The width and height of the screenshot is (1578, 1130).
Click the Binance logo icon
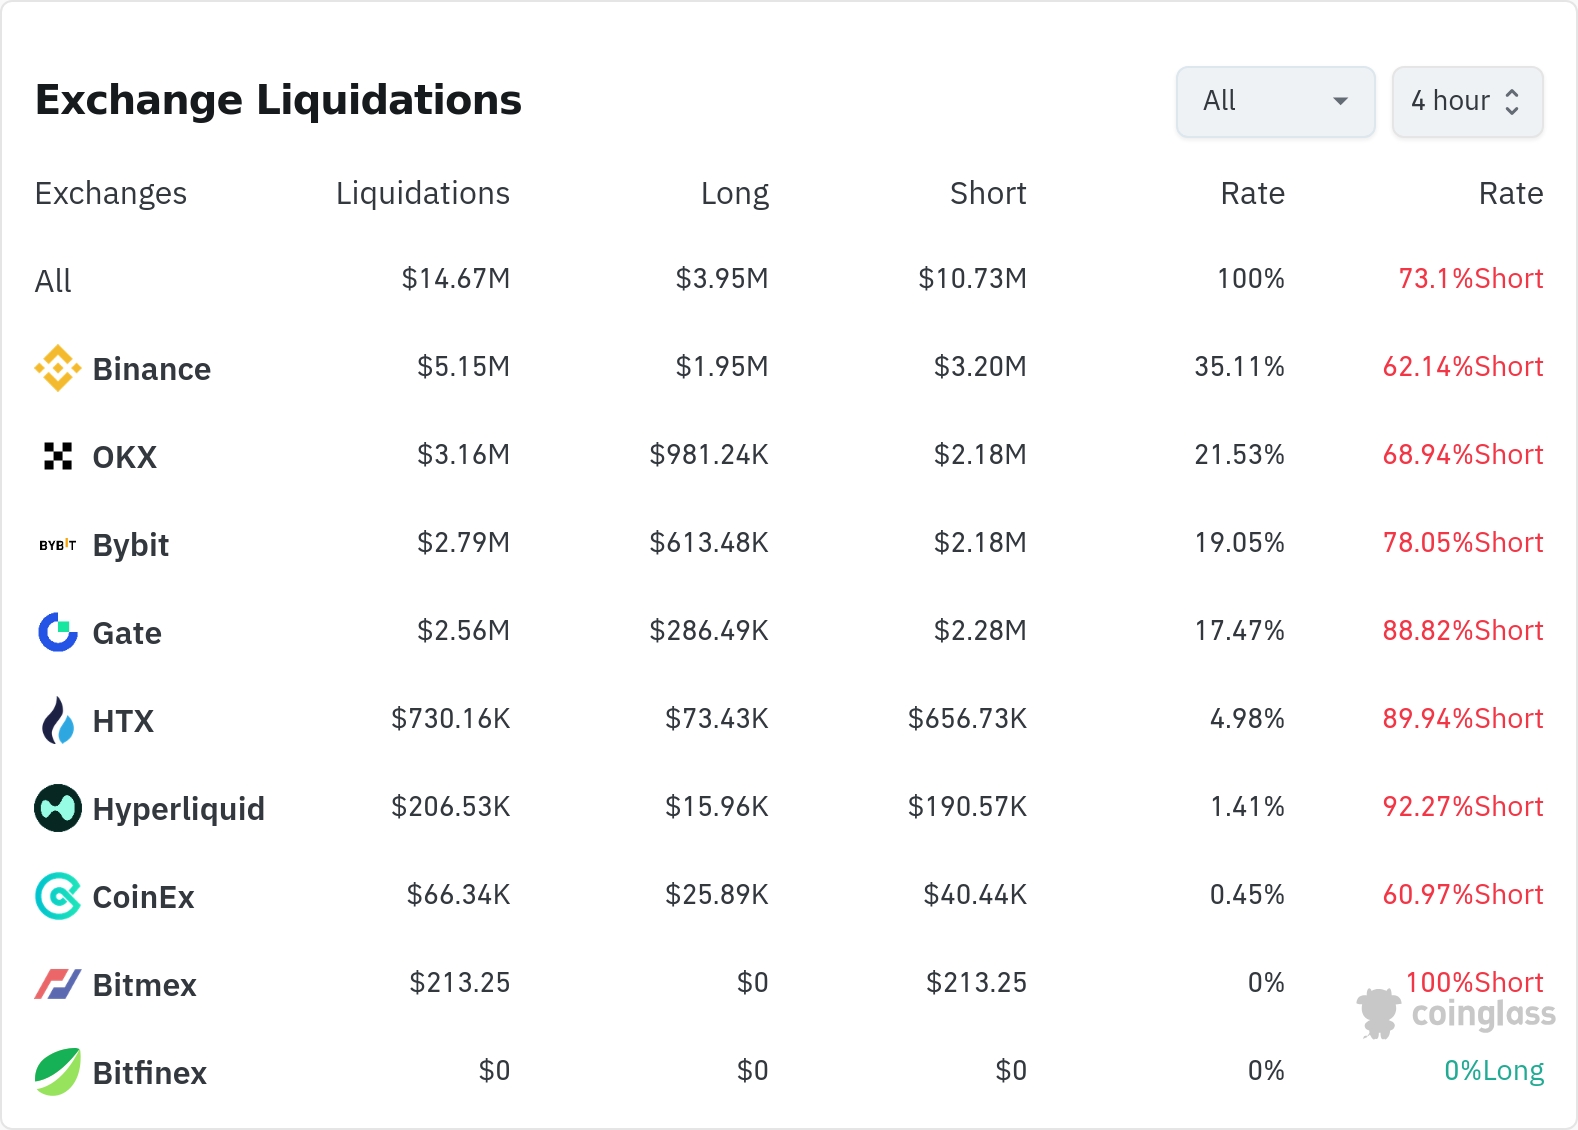[58, 368]
